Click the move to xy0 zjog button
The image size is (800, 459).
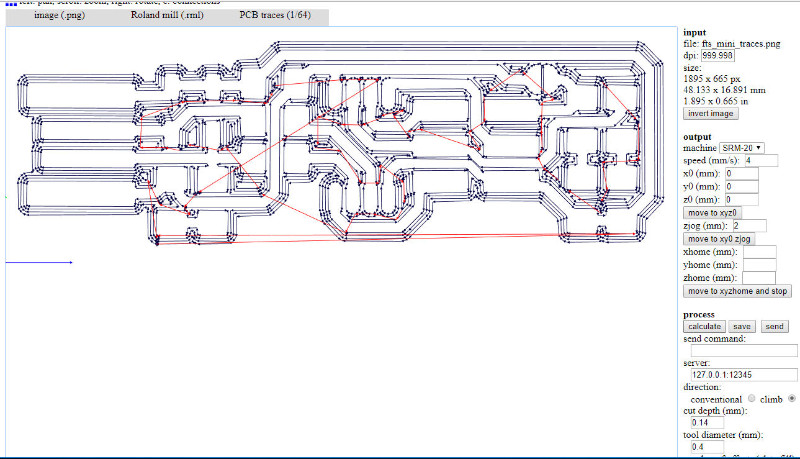click(x=719, y=239)
